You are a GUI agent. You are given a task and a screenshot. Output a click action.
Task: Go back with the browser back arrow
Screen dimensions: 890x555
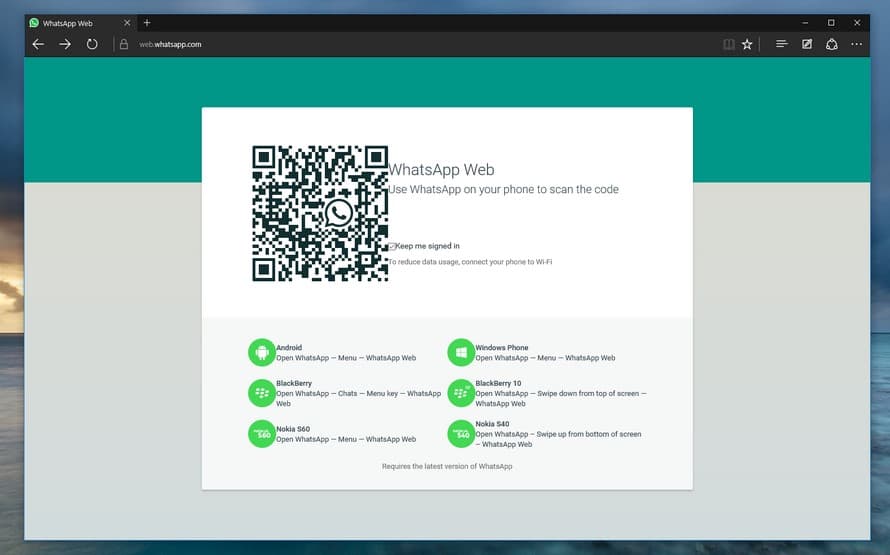click(x=38, y=44)
